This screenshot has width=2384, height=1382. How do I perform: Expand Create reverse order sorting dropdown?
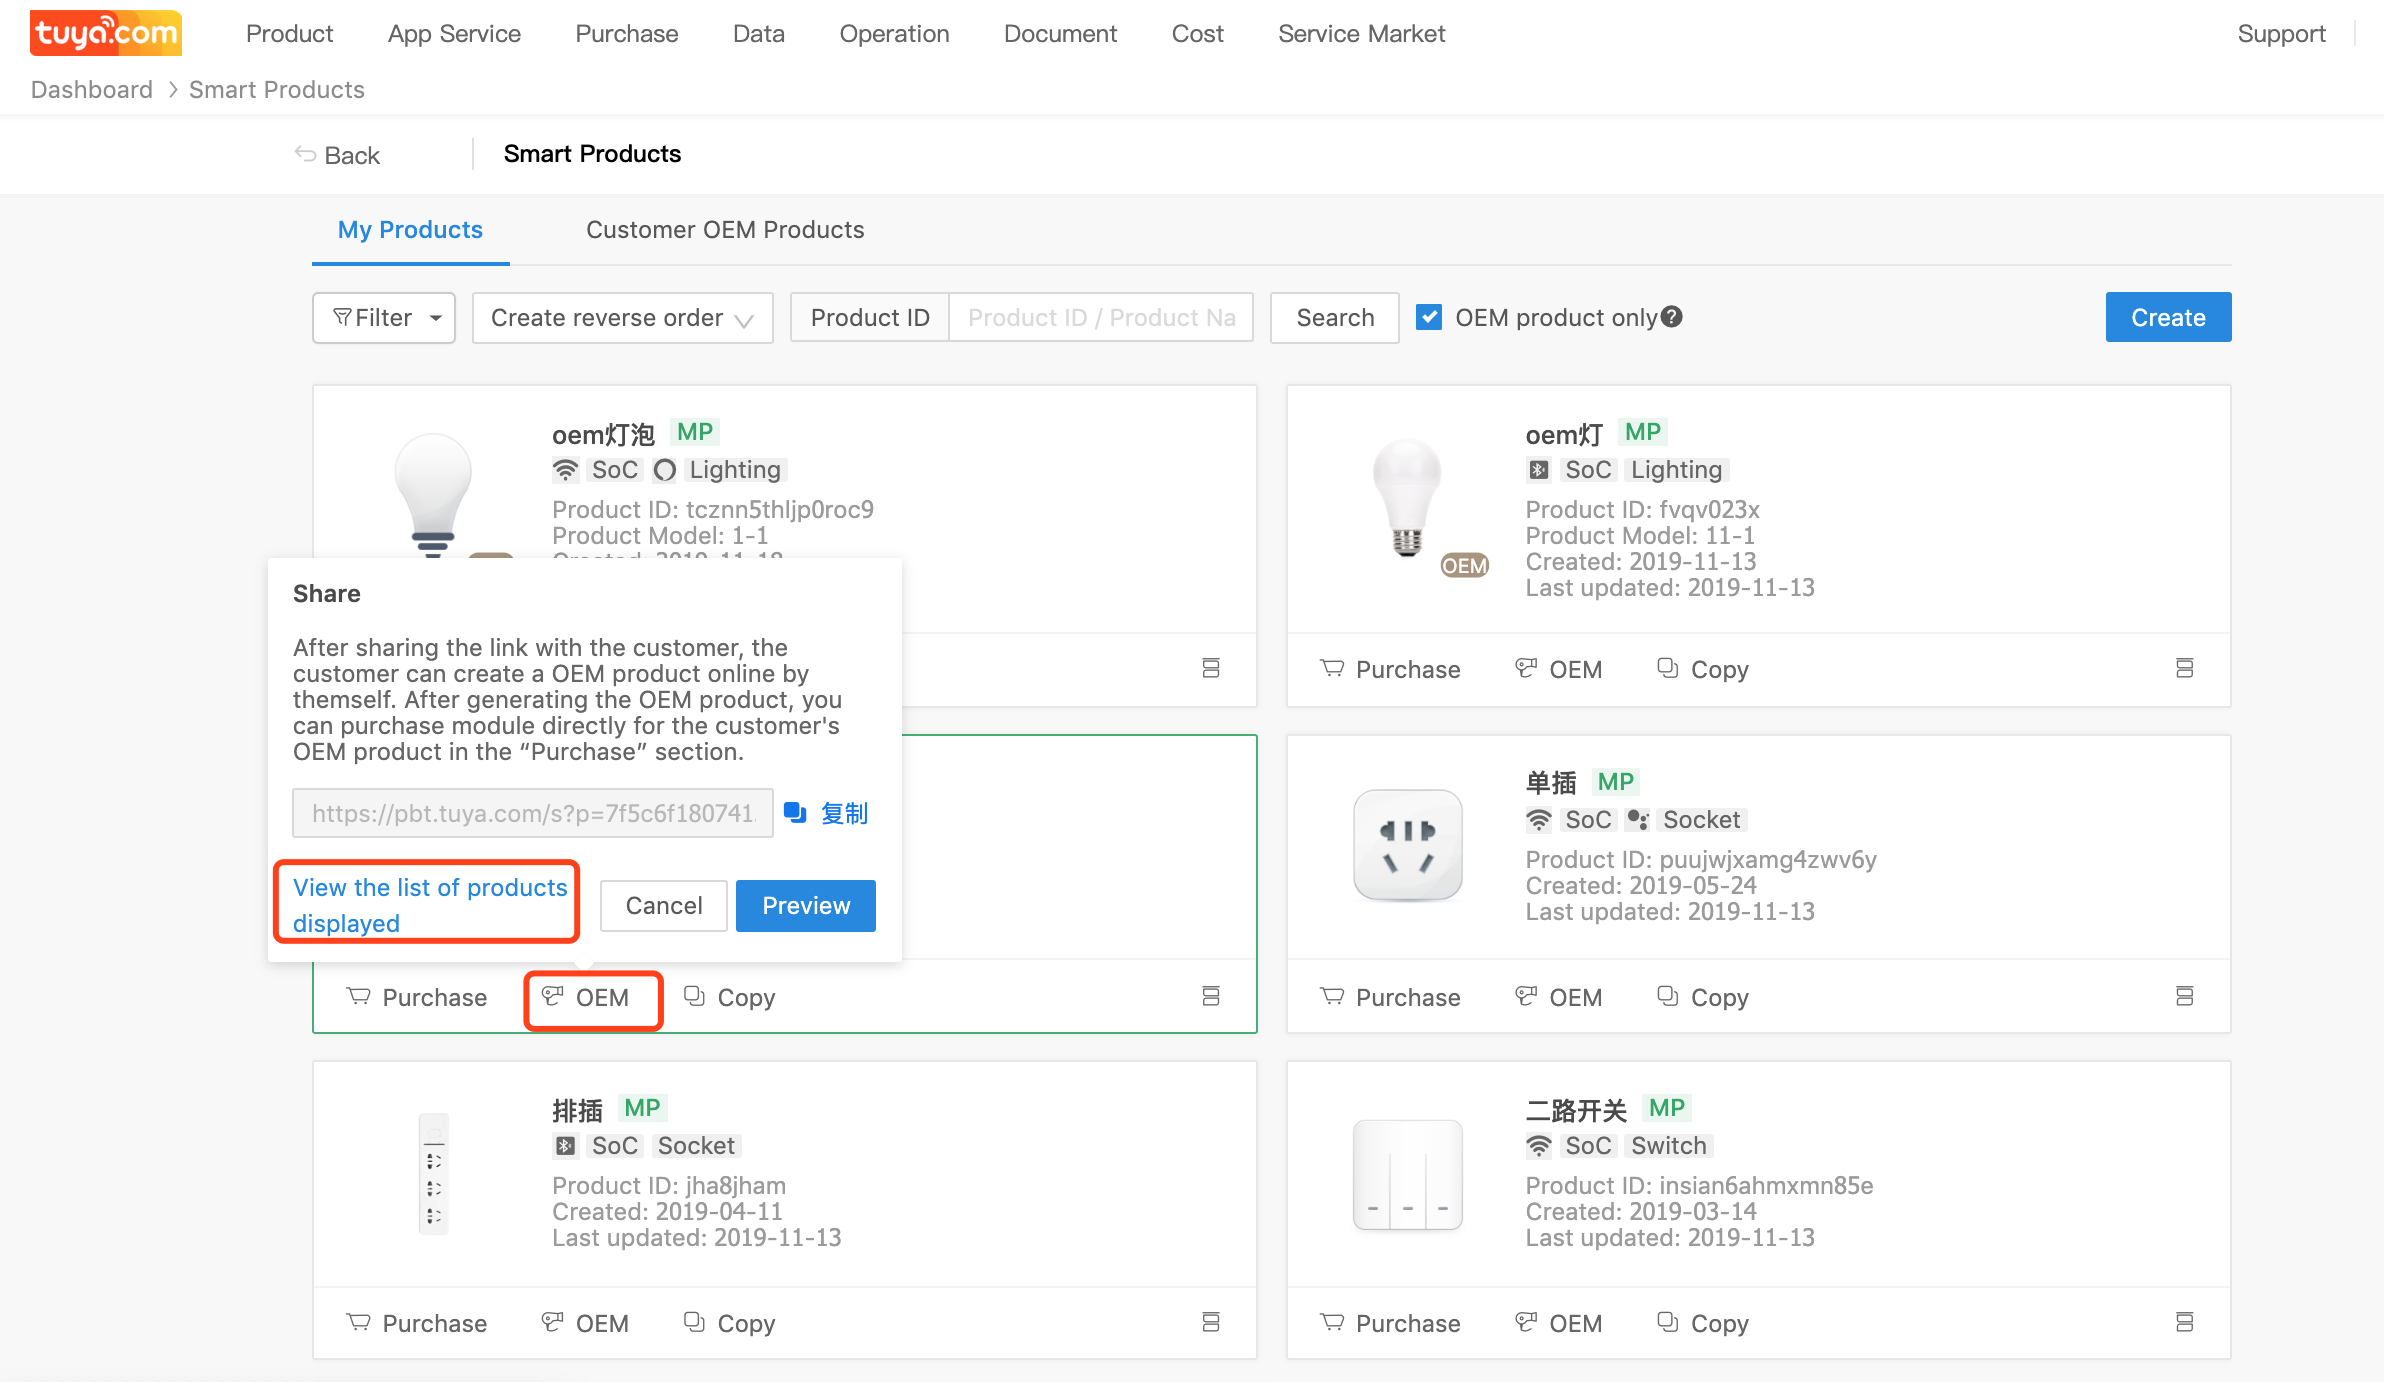622,318
